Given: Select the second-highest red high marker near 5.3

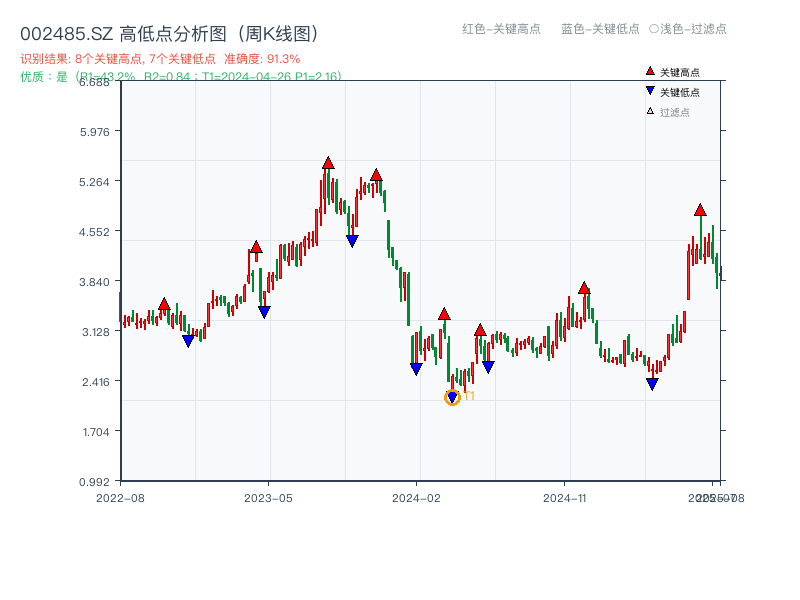Looking at the screenshot, I should pos(376,175).
